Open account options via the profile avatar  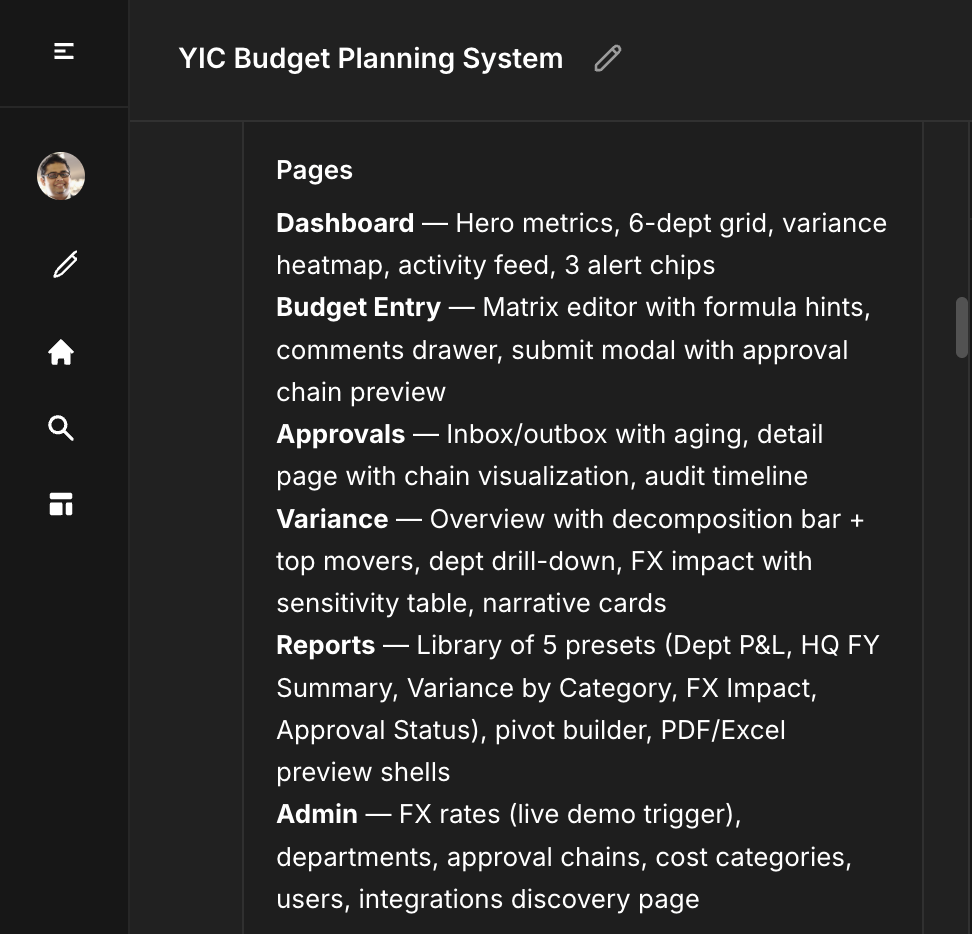pyautogui.click(x=61, y=175)
